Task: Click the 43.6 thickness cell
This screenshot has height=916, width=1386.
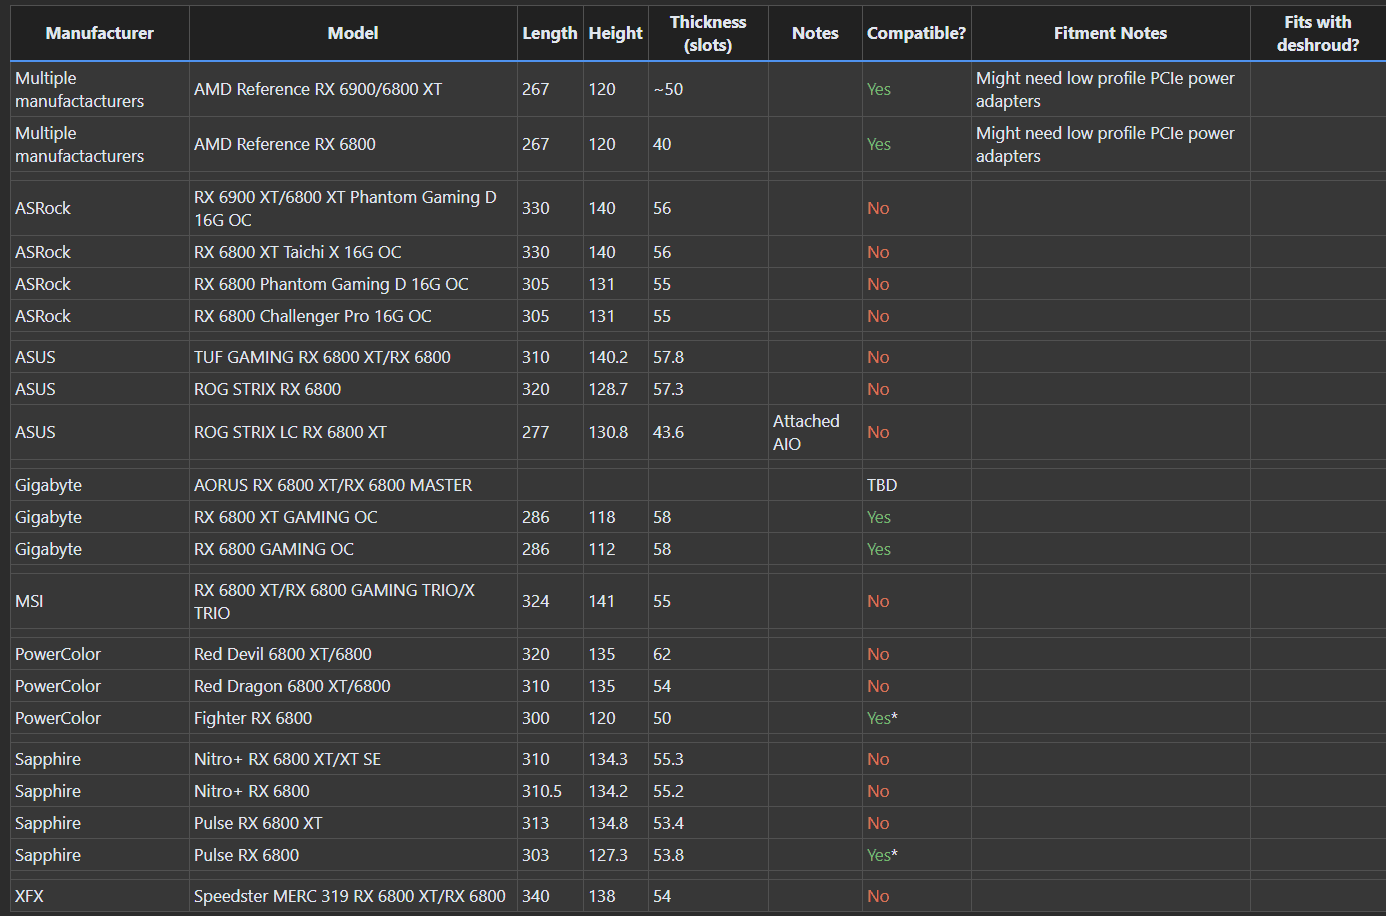Action: [x=708, y=432]
